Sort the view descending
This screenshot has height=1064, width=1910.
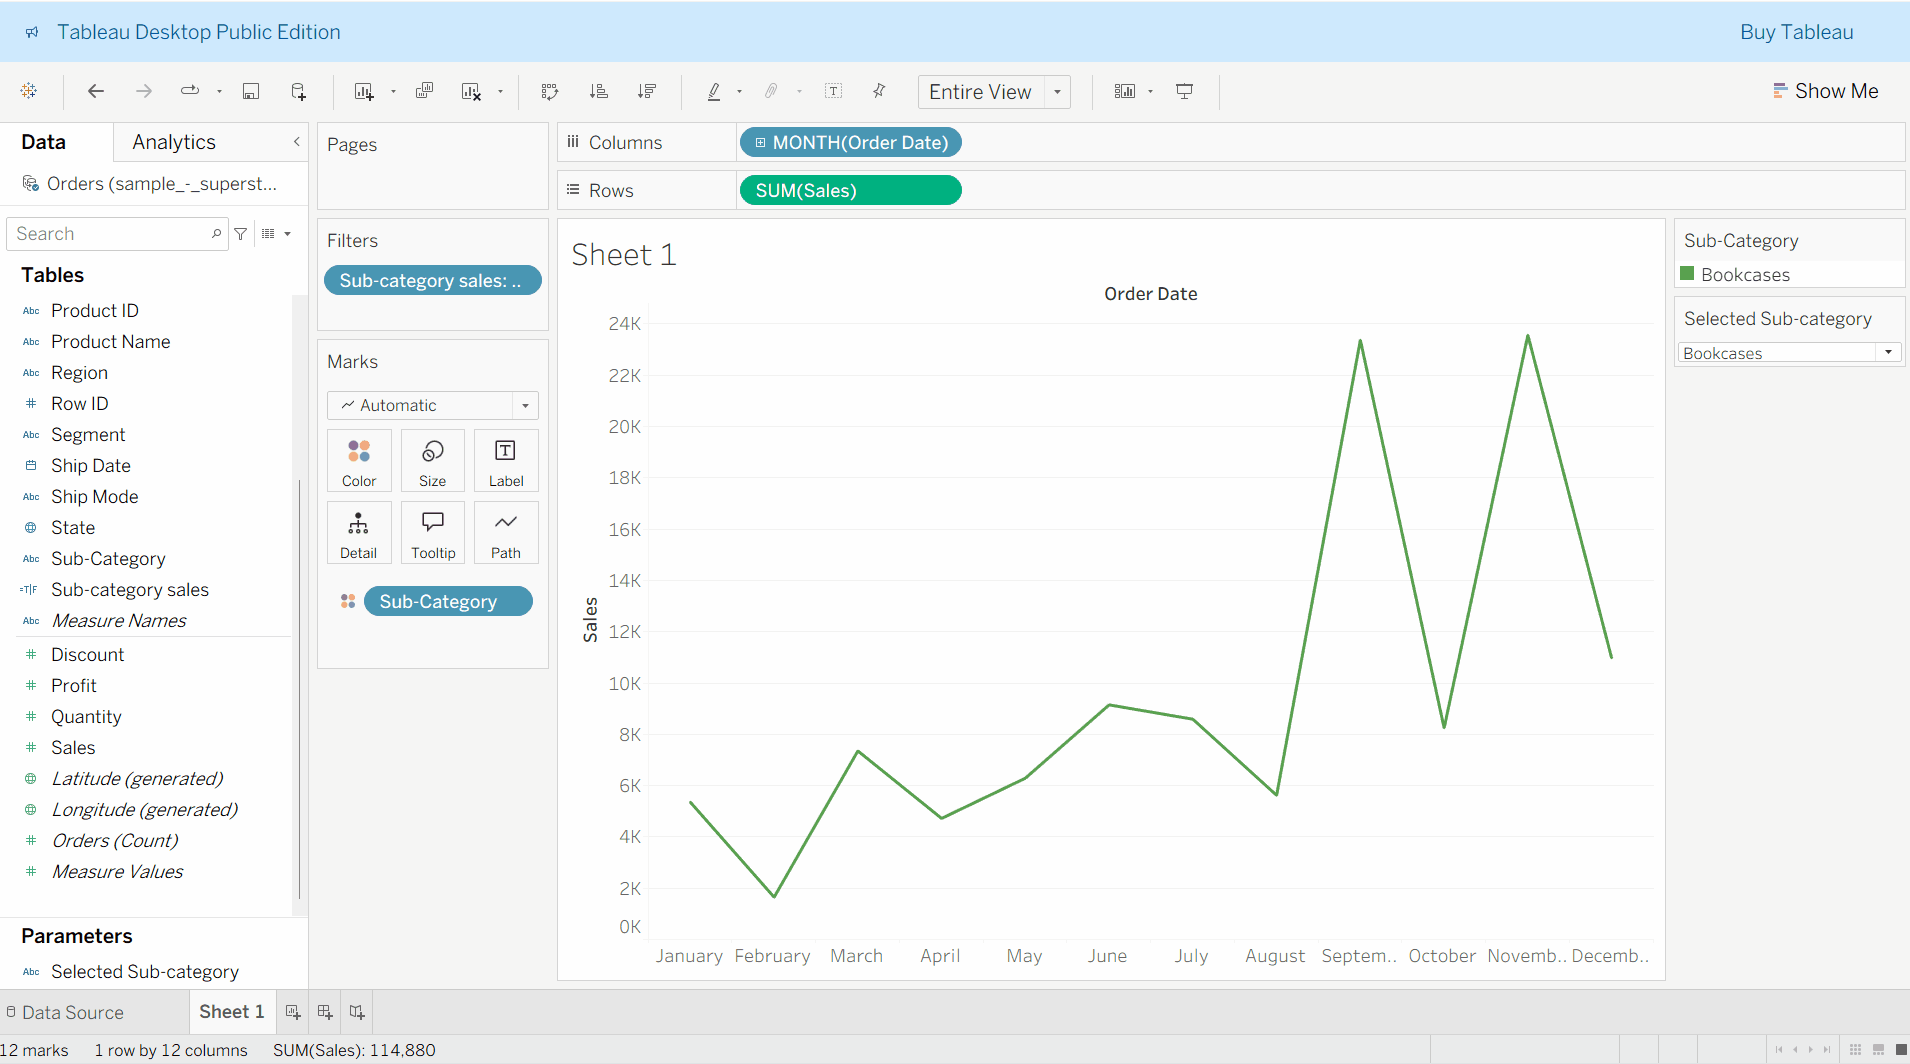click(x=647, y=90)
